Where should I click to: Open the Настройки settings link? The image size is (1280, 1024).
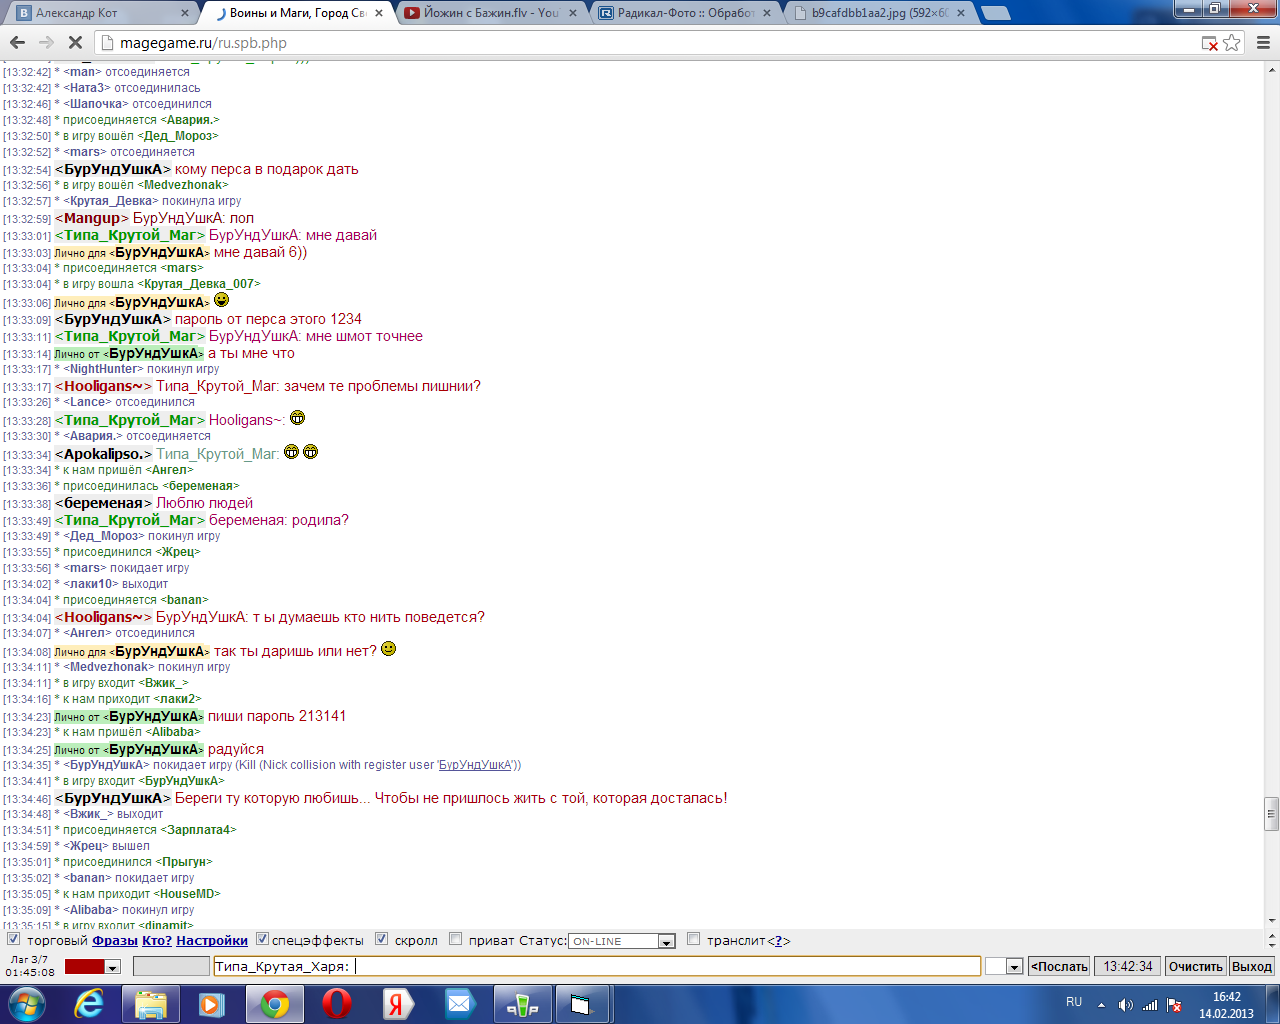pos(212,940)
